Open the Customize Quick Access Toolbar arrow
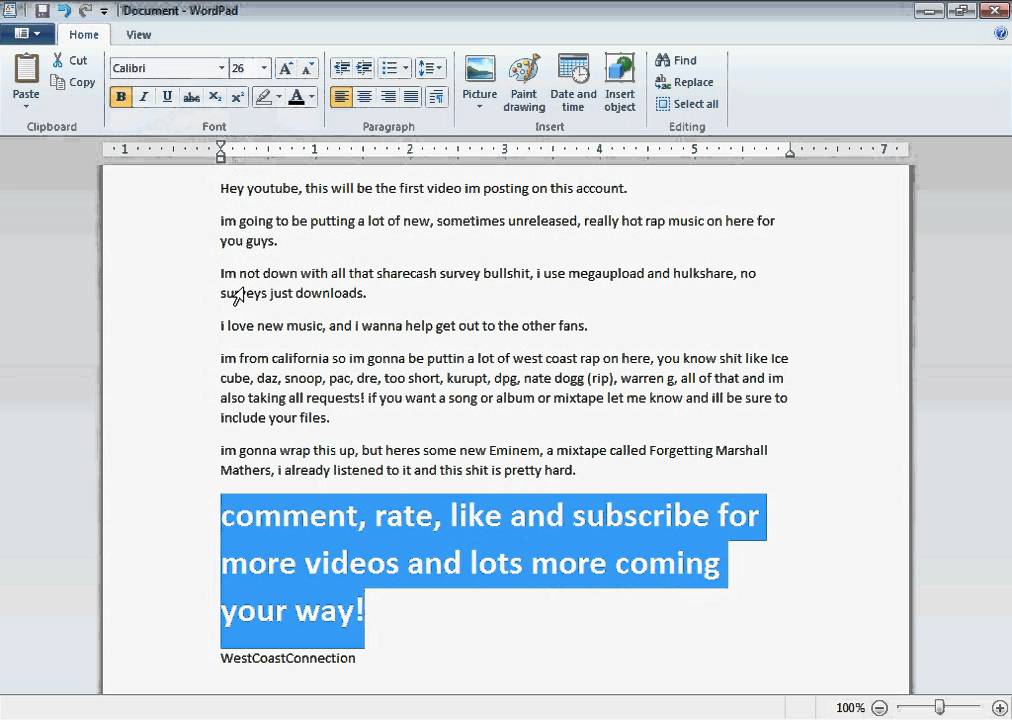Screen dimensions: 1012x720 pyautogui.click(x=105, y=11)
